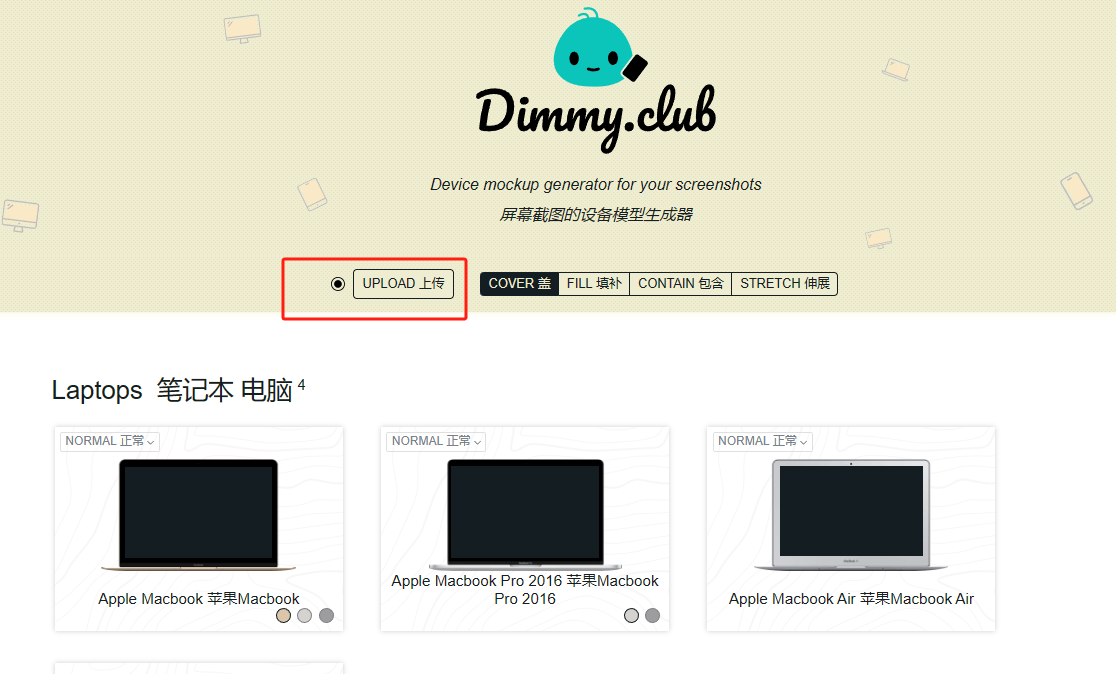
Task: Select the gray swatch under Apple Macbook
Action: click(326, 615)
